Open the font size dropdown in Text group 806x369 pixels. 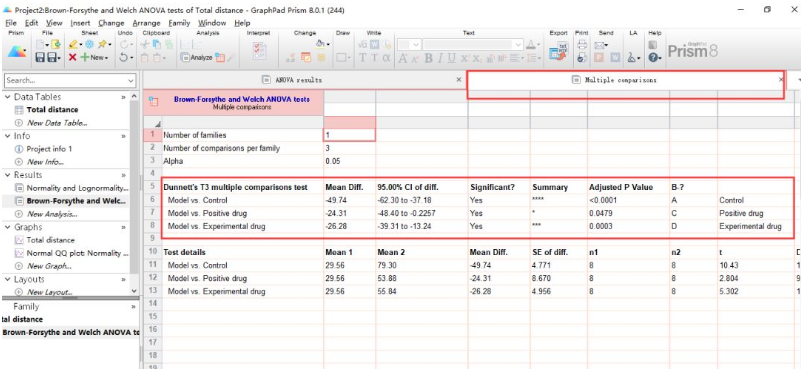coord(416,45)
